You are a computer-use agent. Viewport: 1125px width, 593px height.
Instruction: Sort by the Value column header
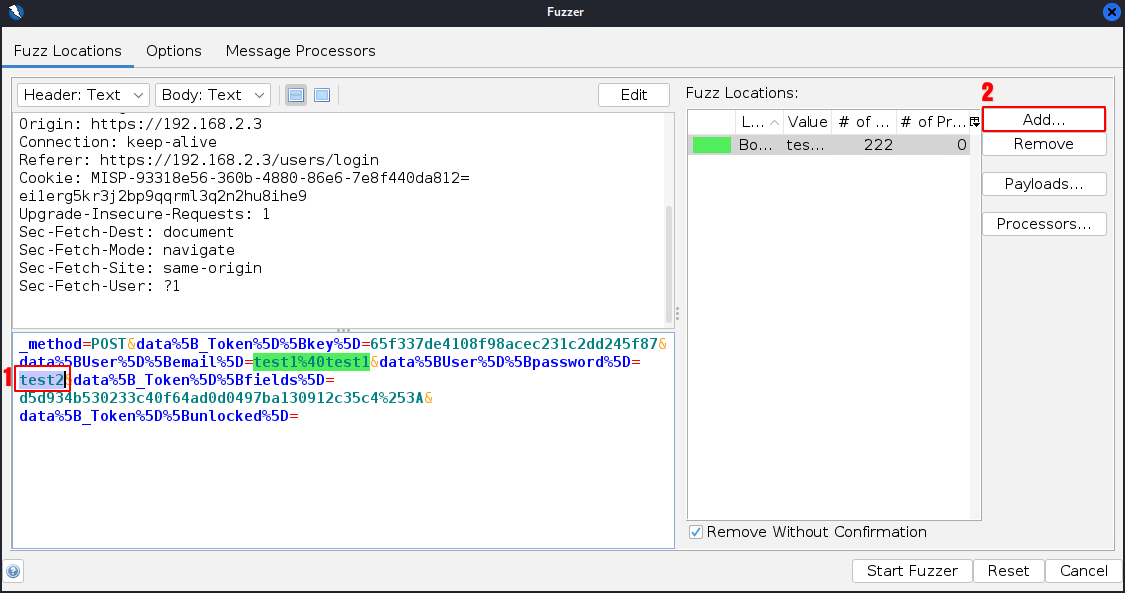tap(806, 122)
